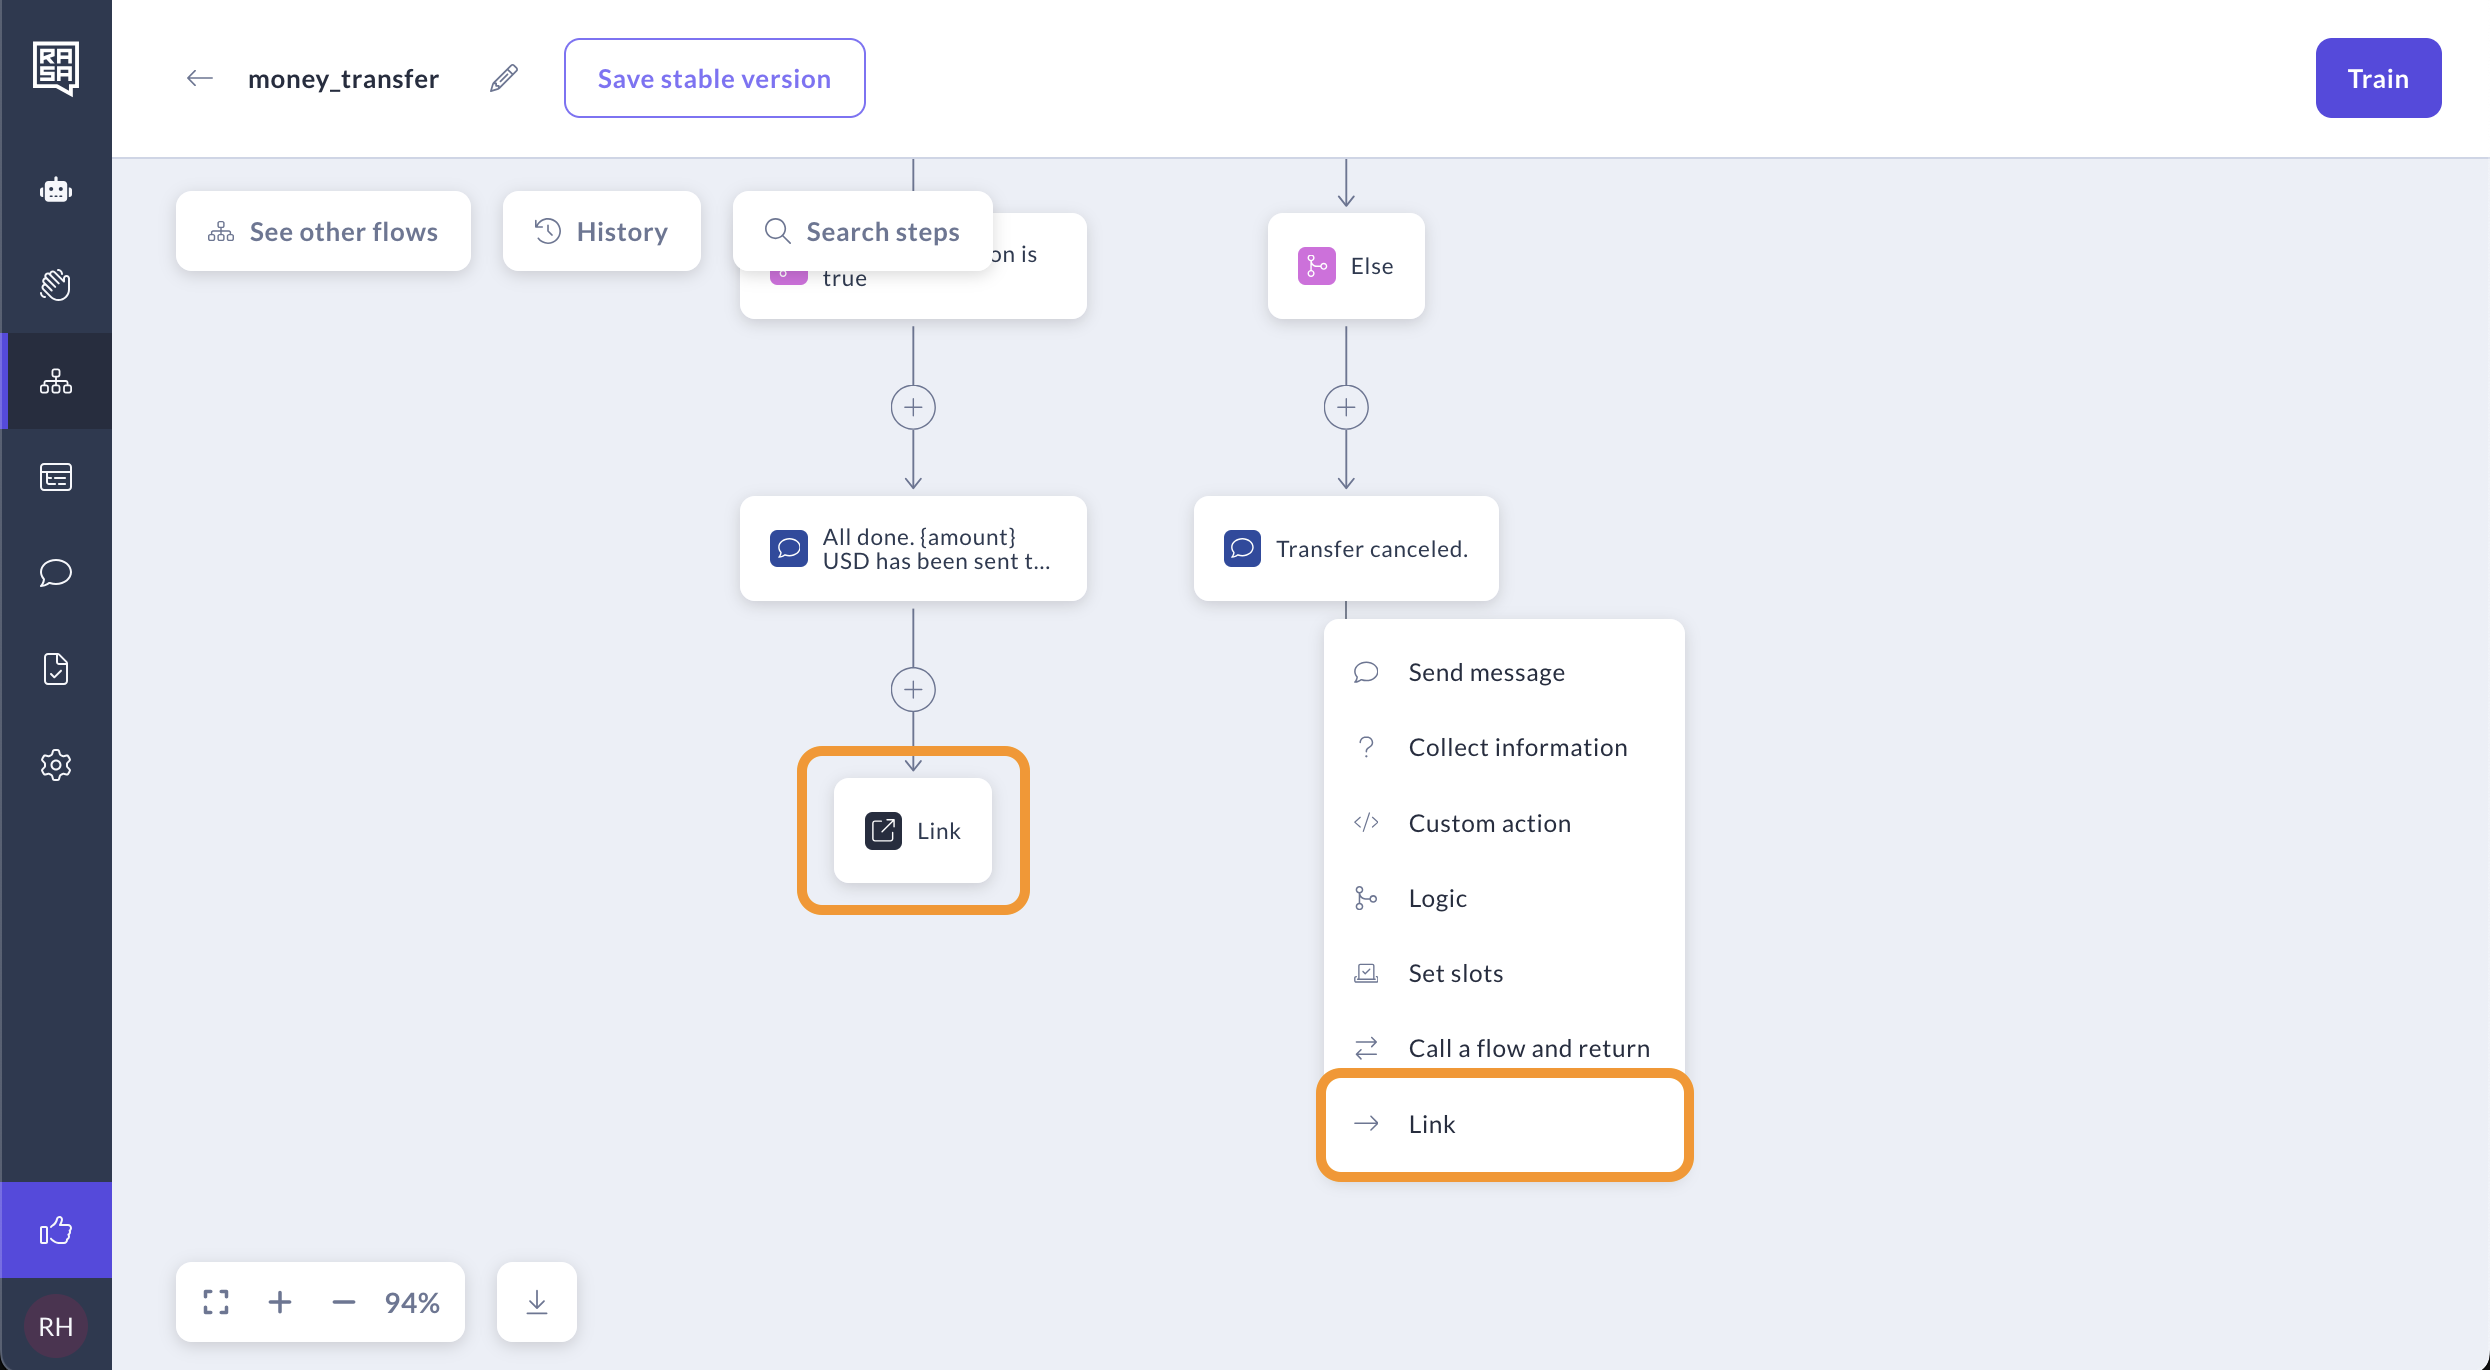Click the Train button
Image resolution: width=2490 pixels, height=1370 pixels.
pyautogui.click(x=2378, y=78)
